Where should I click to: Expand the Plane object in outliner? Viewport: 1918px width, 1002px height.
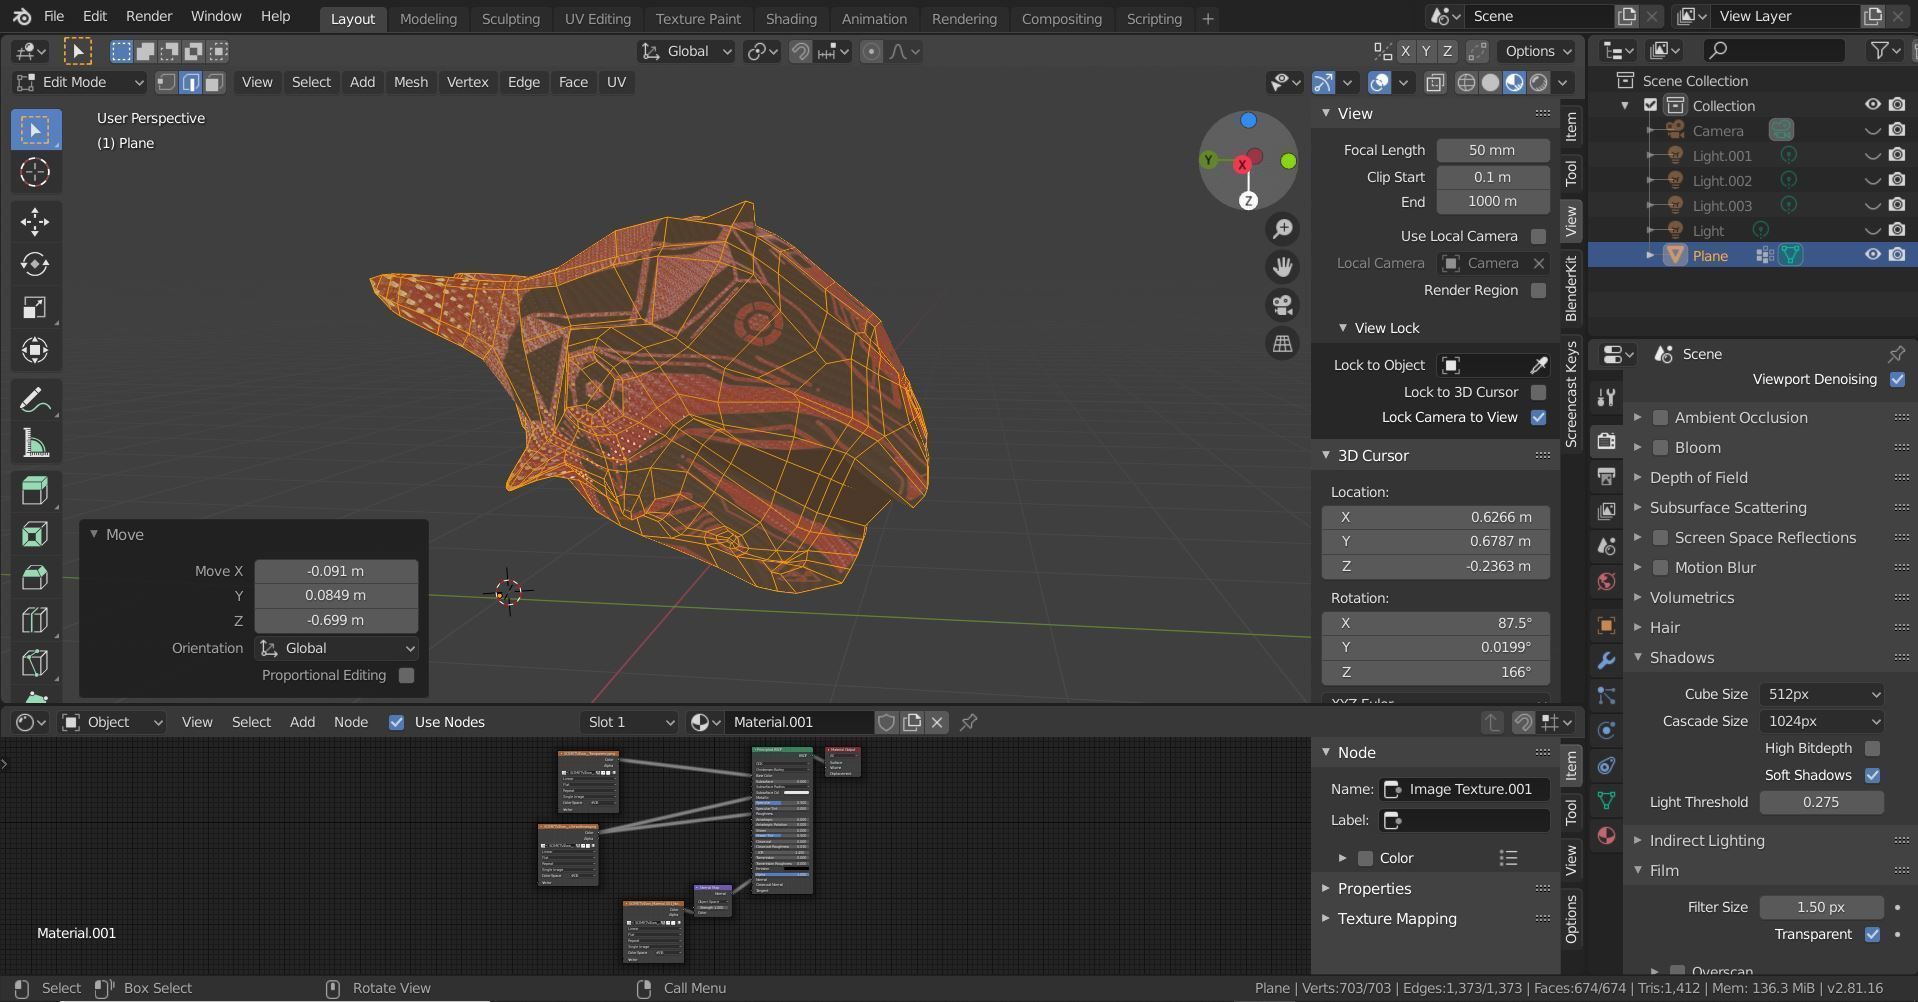(x=1650, y=256)
